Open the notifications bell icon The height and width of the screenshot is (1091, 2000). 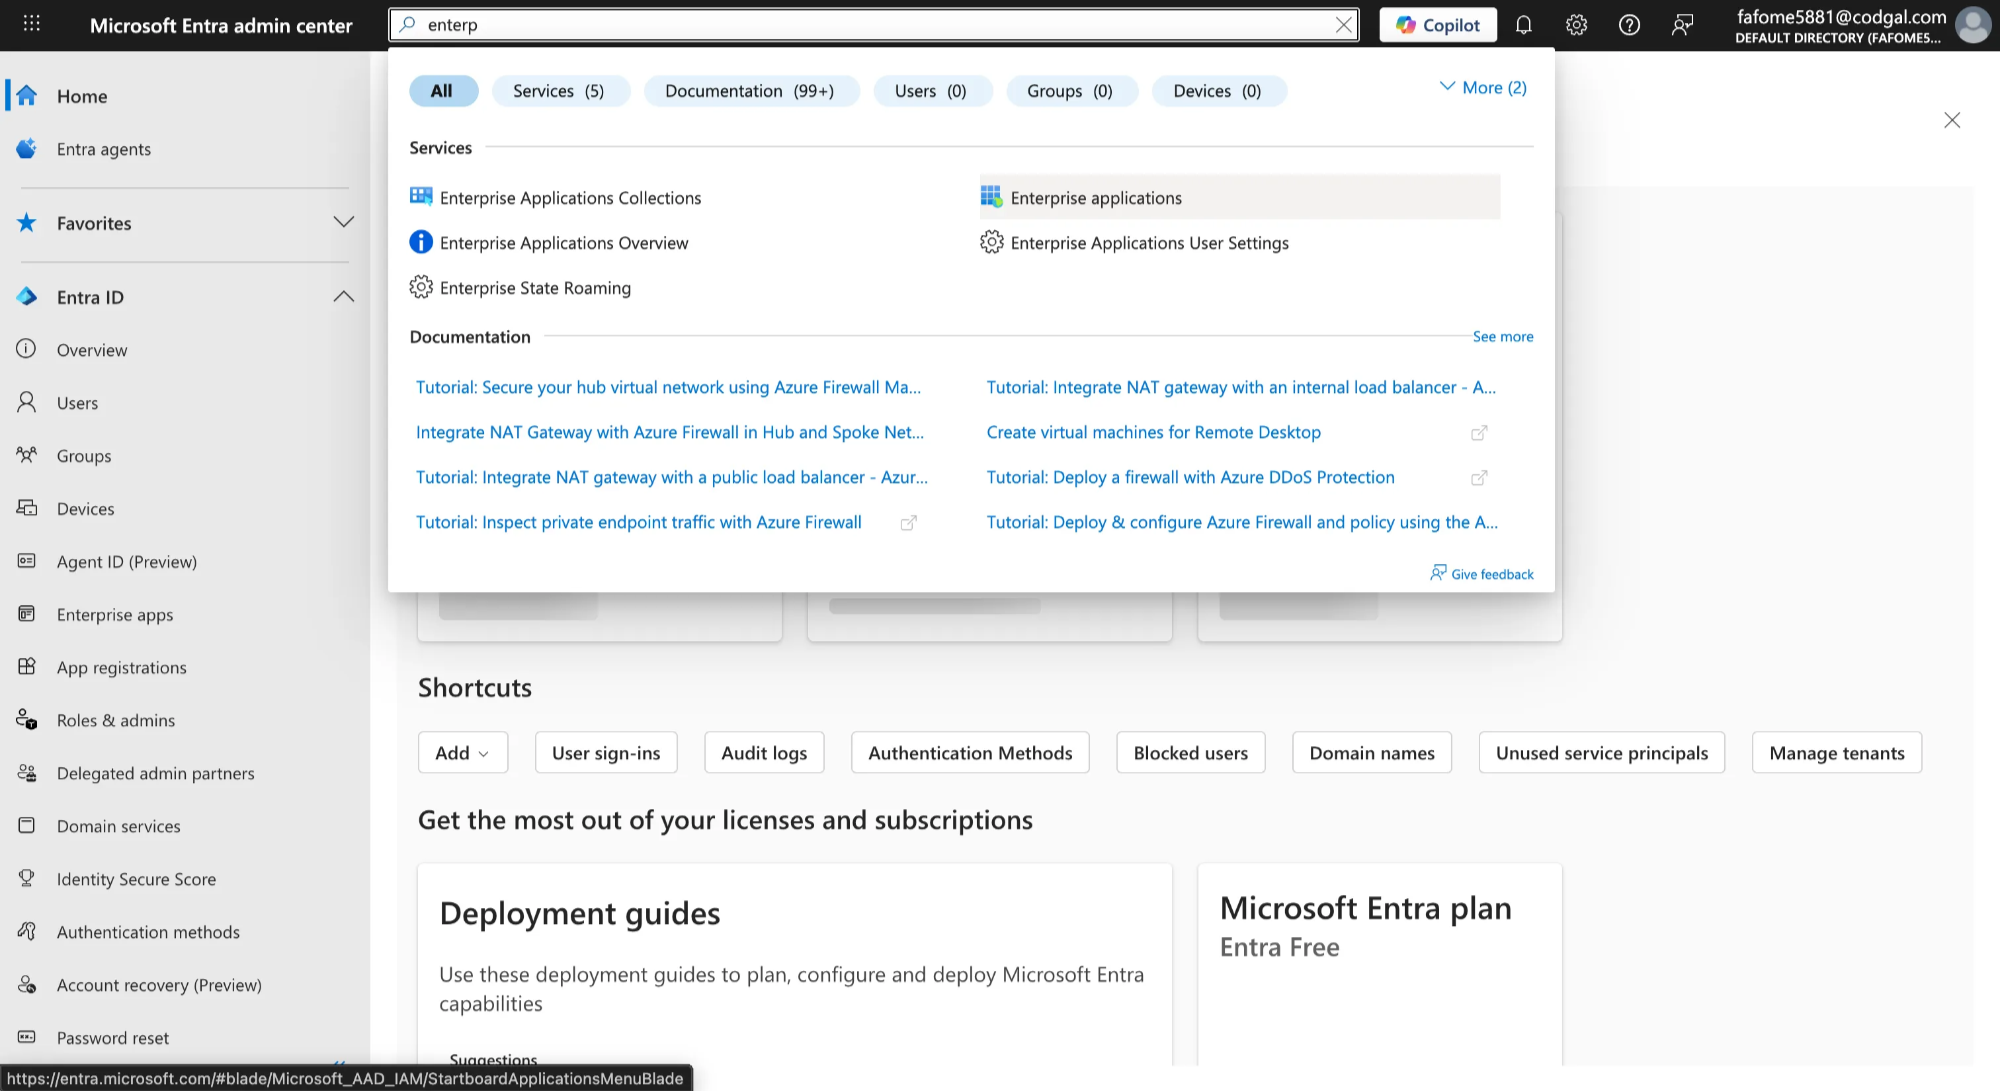pyautogui.click(x=1523, y=25)
